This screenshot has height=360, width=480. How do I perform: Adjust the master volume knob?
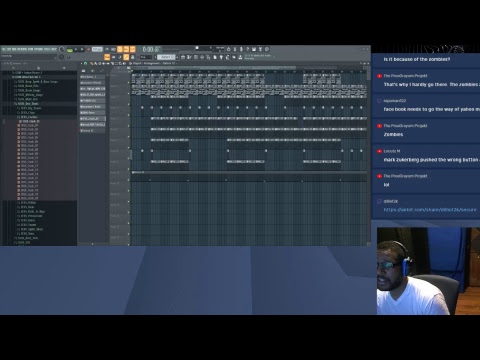61,49
